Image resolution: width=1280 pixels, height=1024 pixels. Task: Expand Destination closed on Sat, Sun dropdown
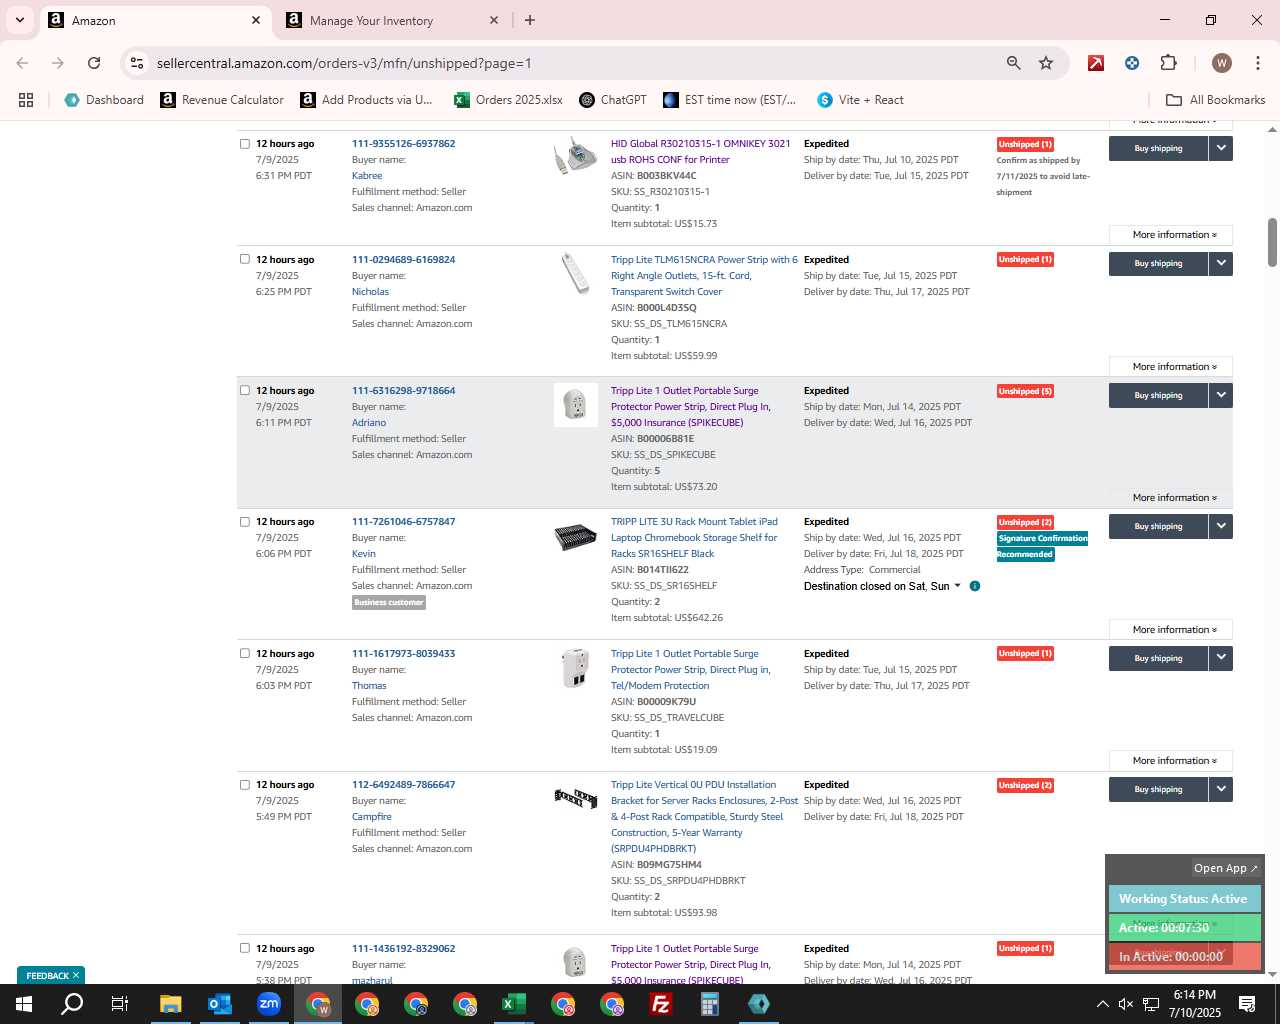click(882, 586)
